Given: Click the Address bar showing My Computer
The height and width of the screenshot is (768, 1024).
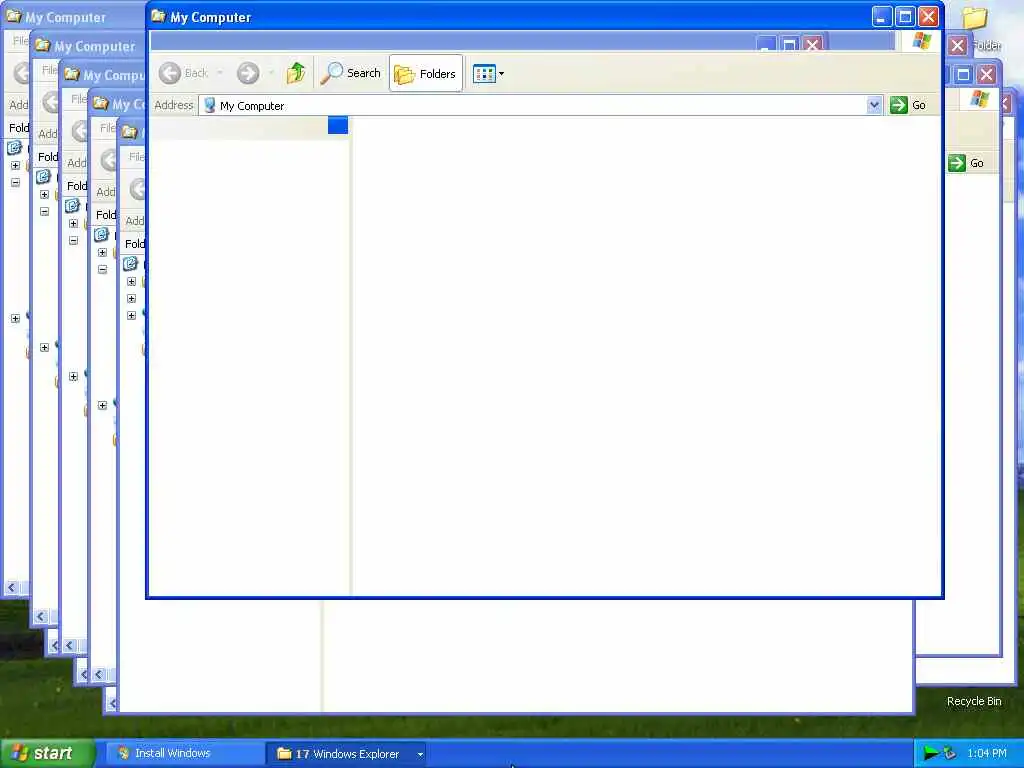Looking at the screenshot, I should click(x=540, y=105).
